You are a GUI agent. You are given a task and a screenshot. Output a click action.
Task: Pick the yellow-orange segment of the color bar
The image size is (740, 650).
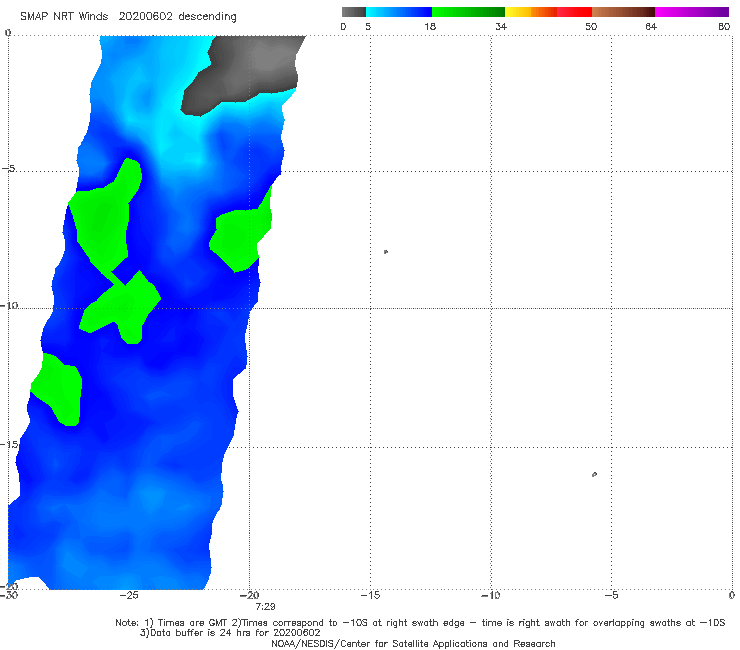pos(530,12)
